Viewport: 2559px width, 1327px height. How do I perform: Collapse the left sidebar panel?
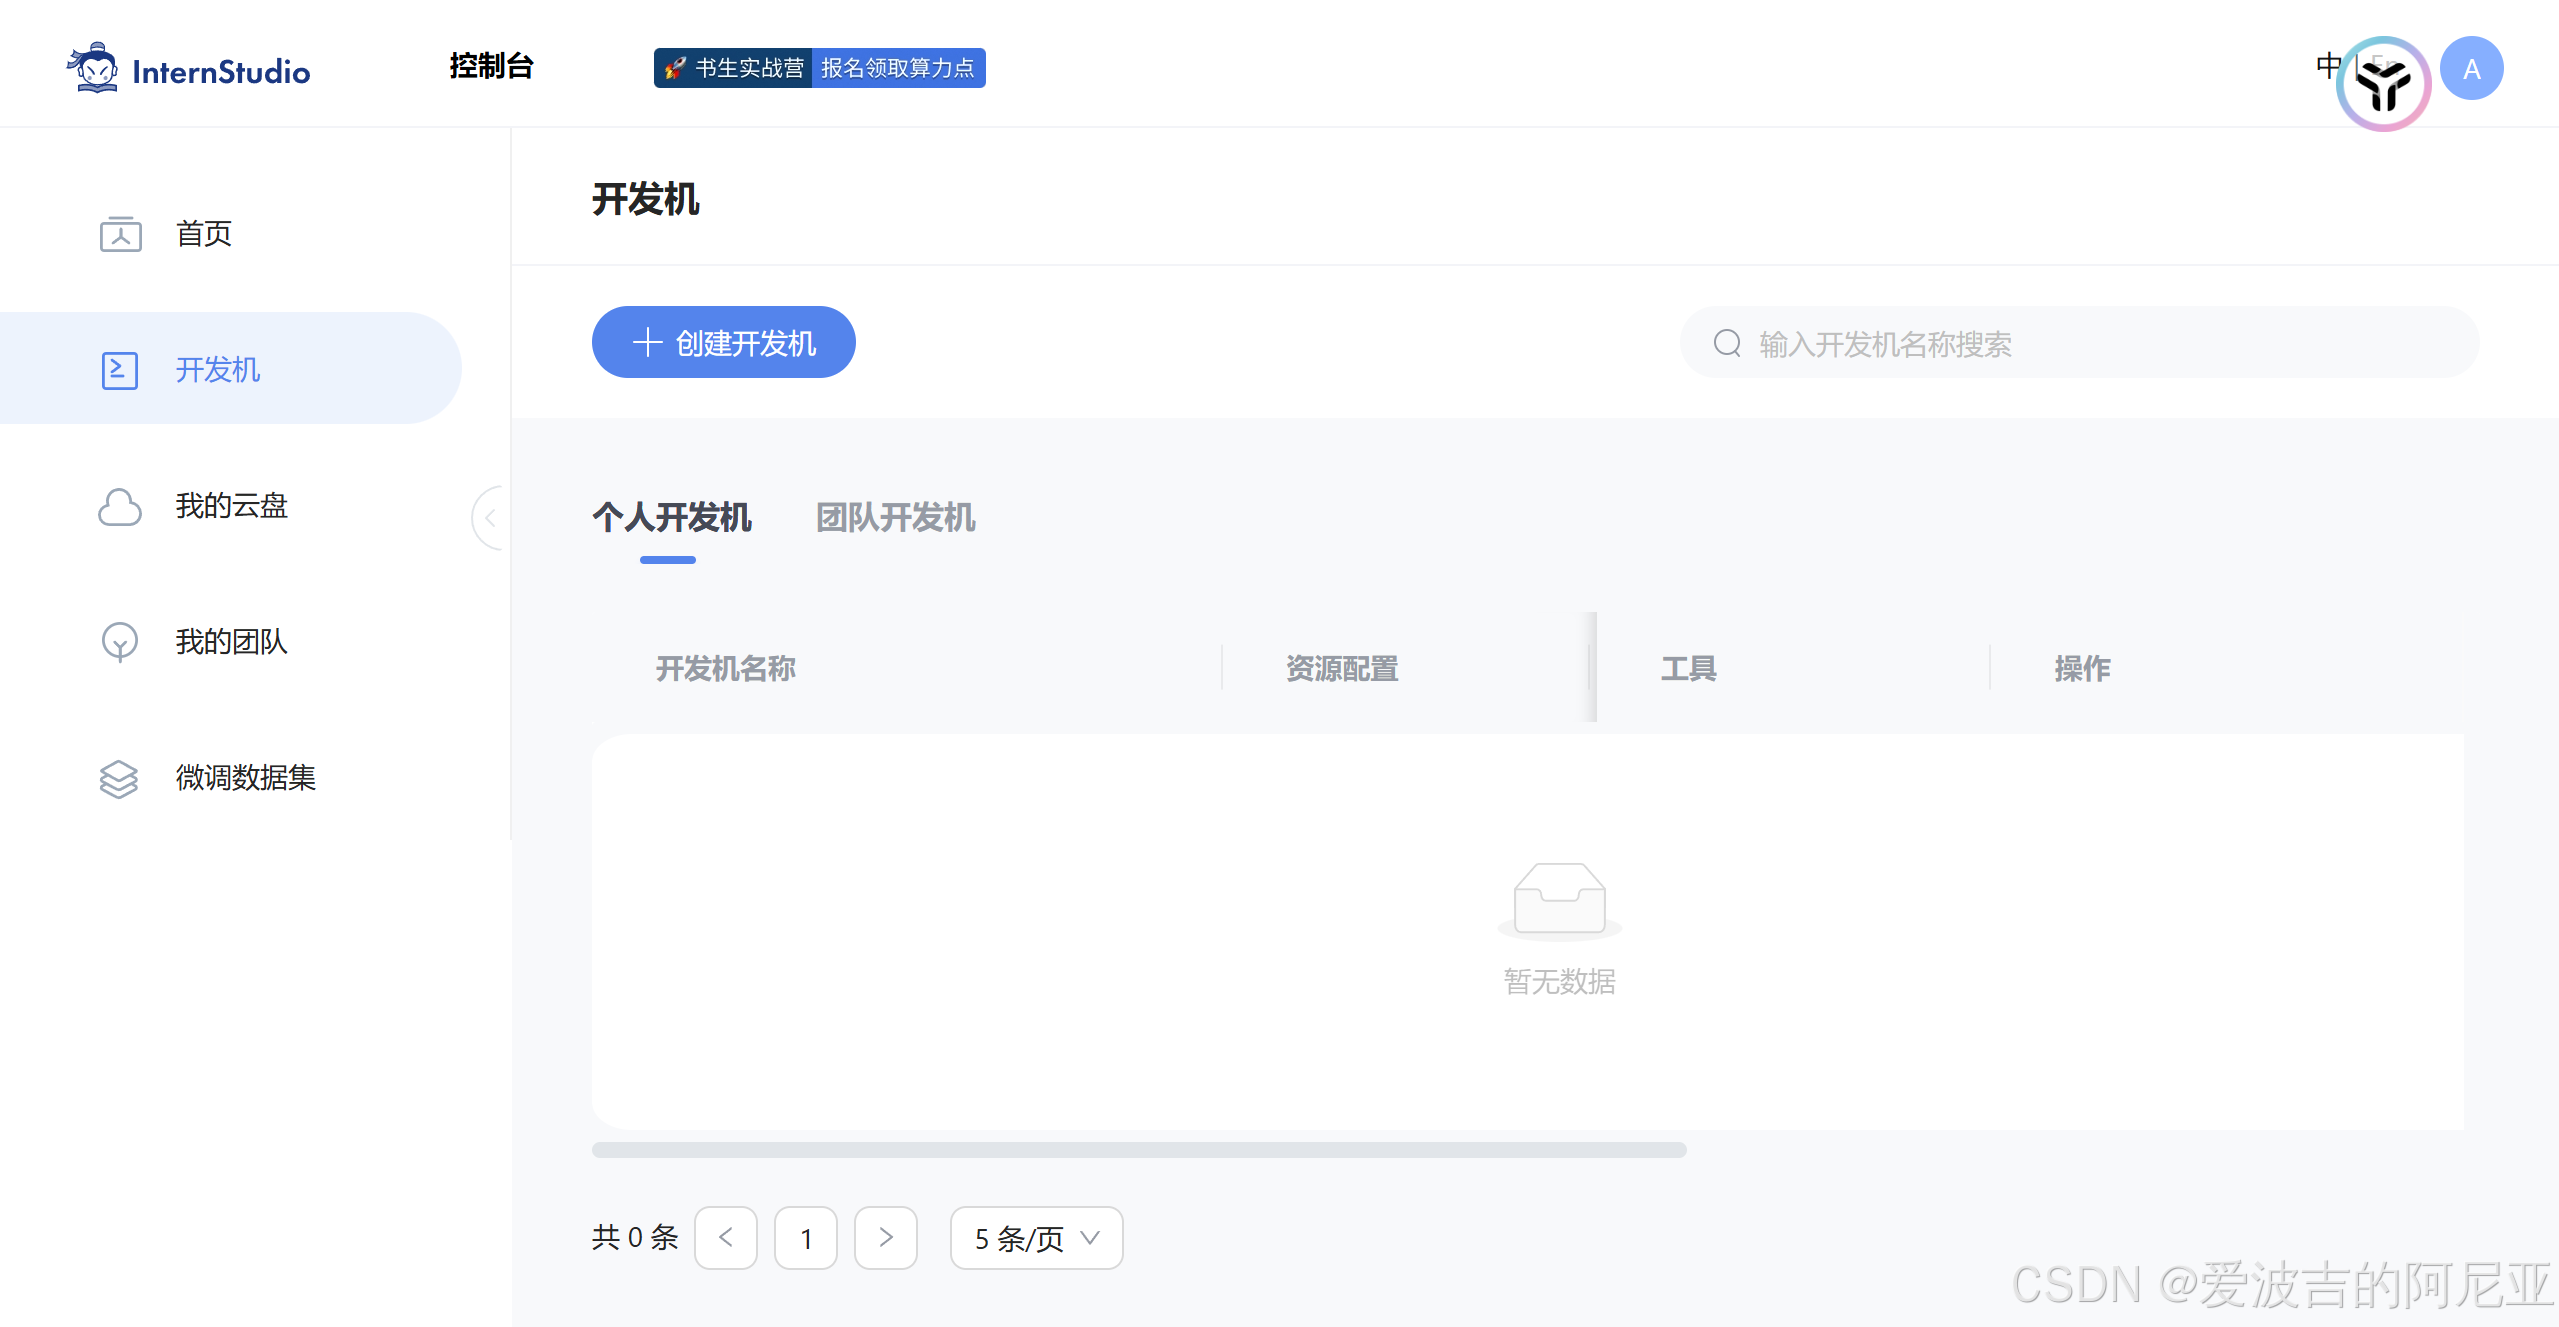(x=489, y=518)
